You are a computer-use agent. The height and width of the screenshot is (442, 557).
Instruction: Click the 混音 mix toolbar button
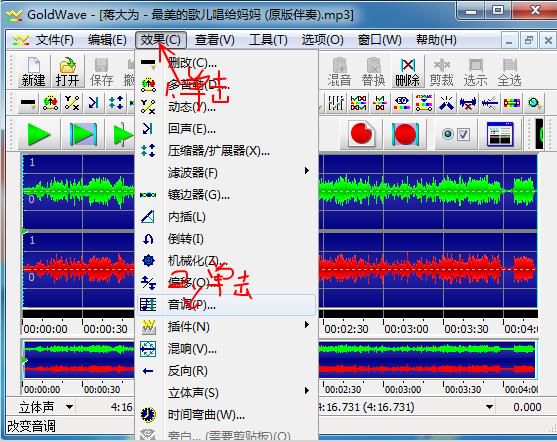pyautogui.click(x=339, y=72)
